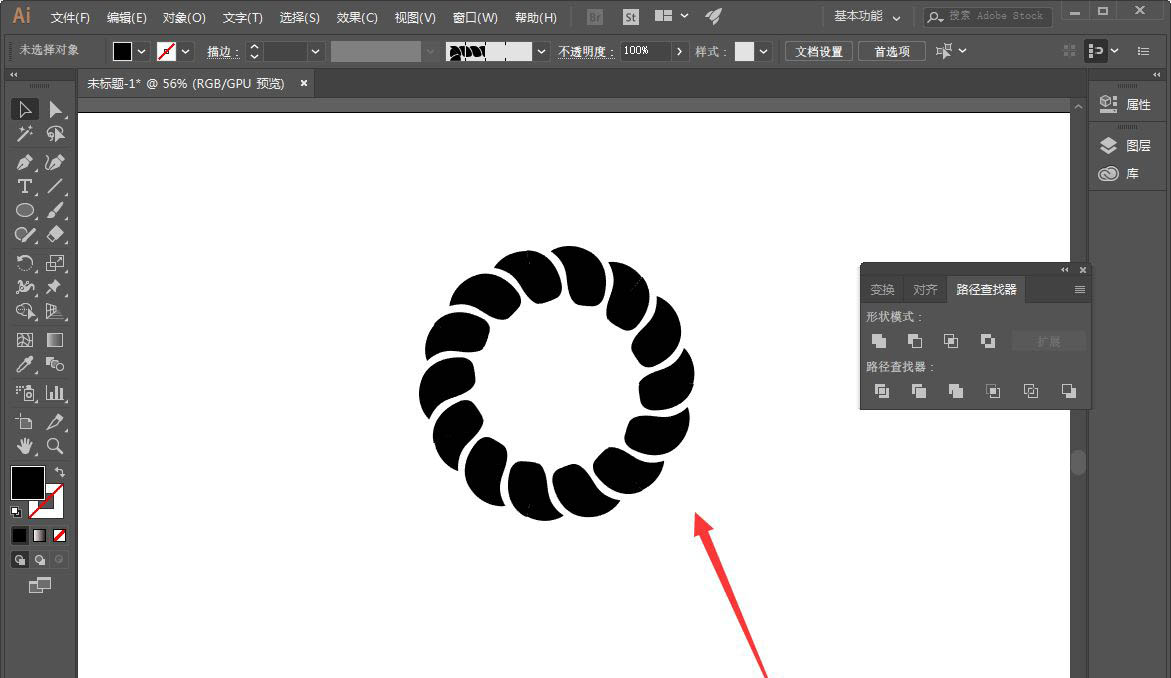Image resolution: width=1171 pixels, height=678 pixels.
Task: Set the paint mode to None
Action: point(59,535)
